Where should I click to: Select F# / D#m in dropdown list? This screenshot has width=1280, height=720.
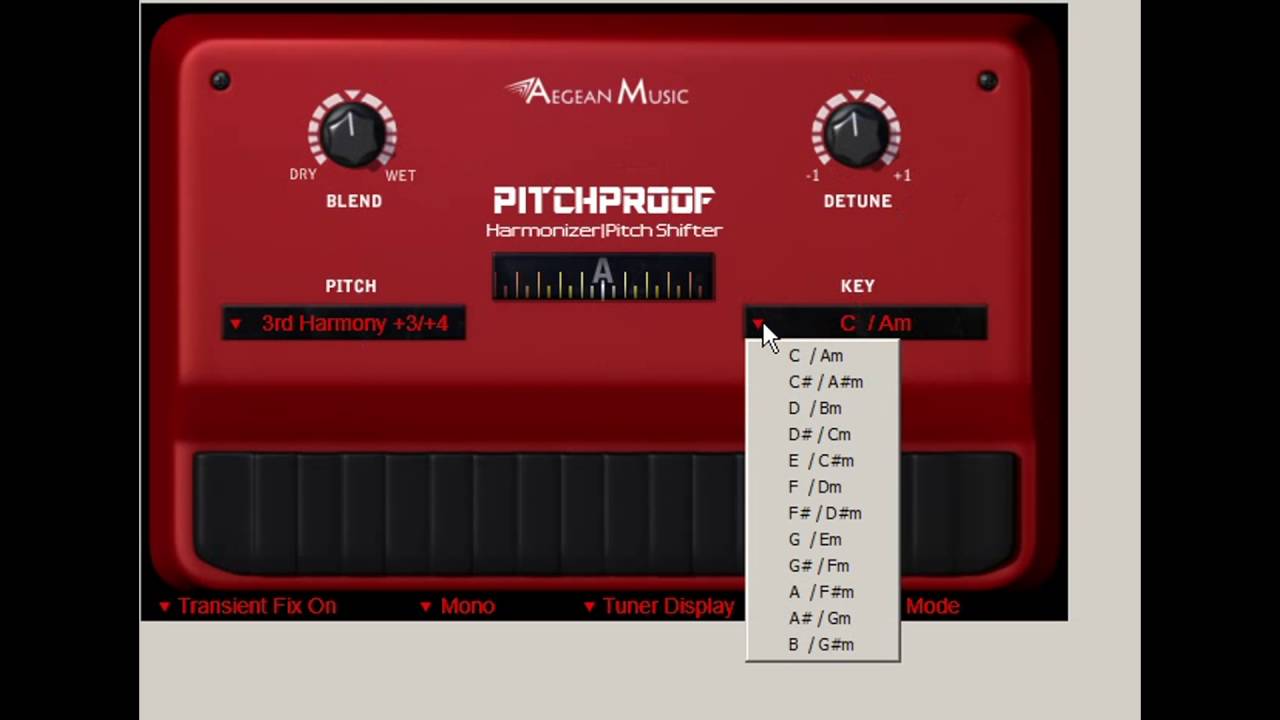pos(823,513)
